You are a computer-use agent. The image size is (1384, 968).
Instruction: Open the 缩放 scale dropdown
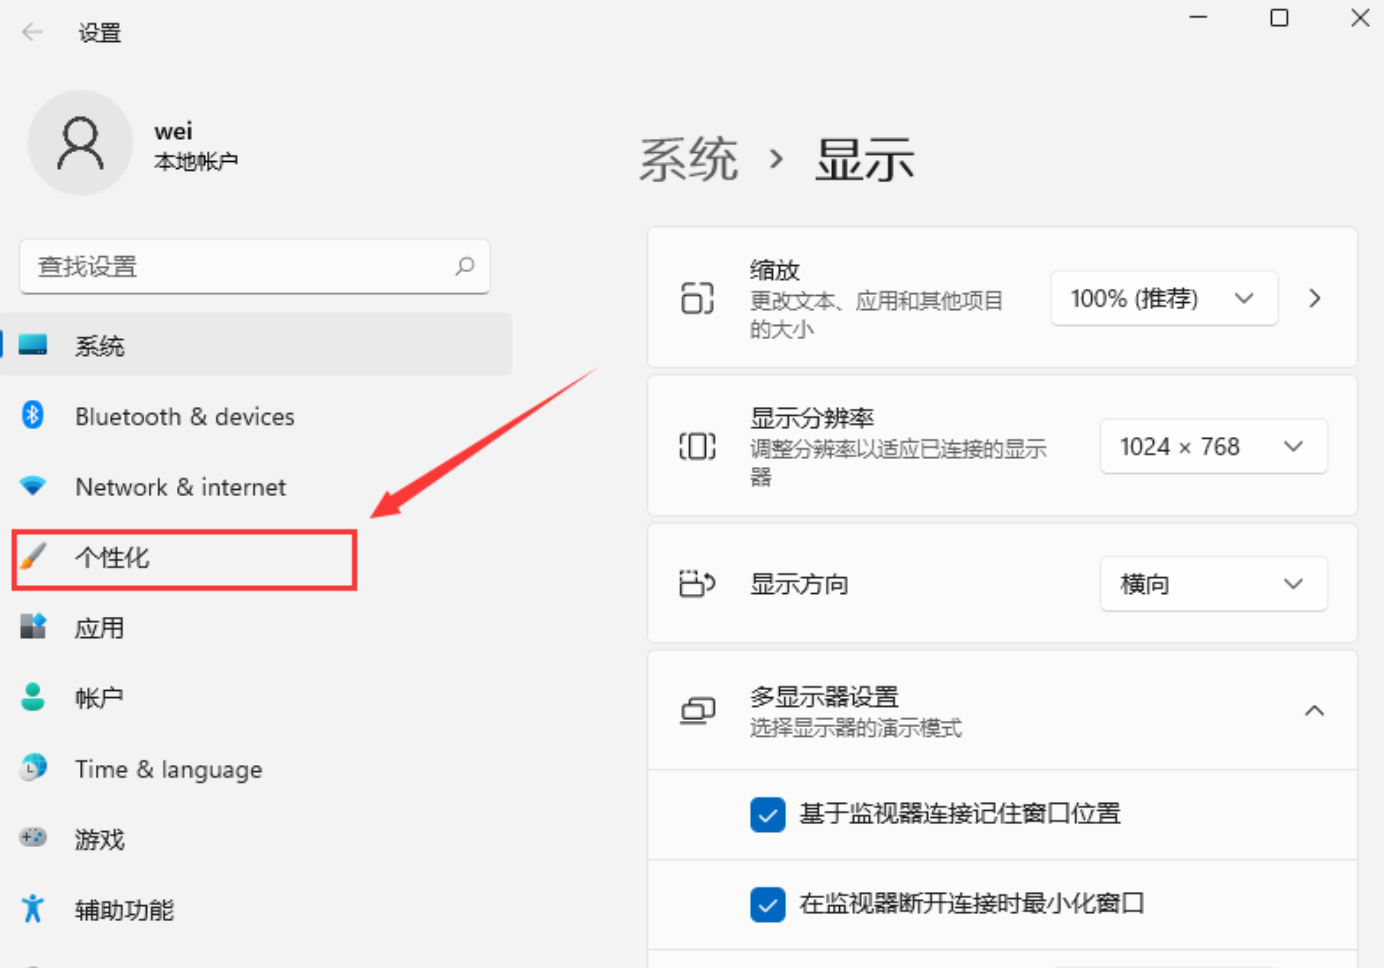click(1163, 298)
